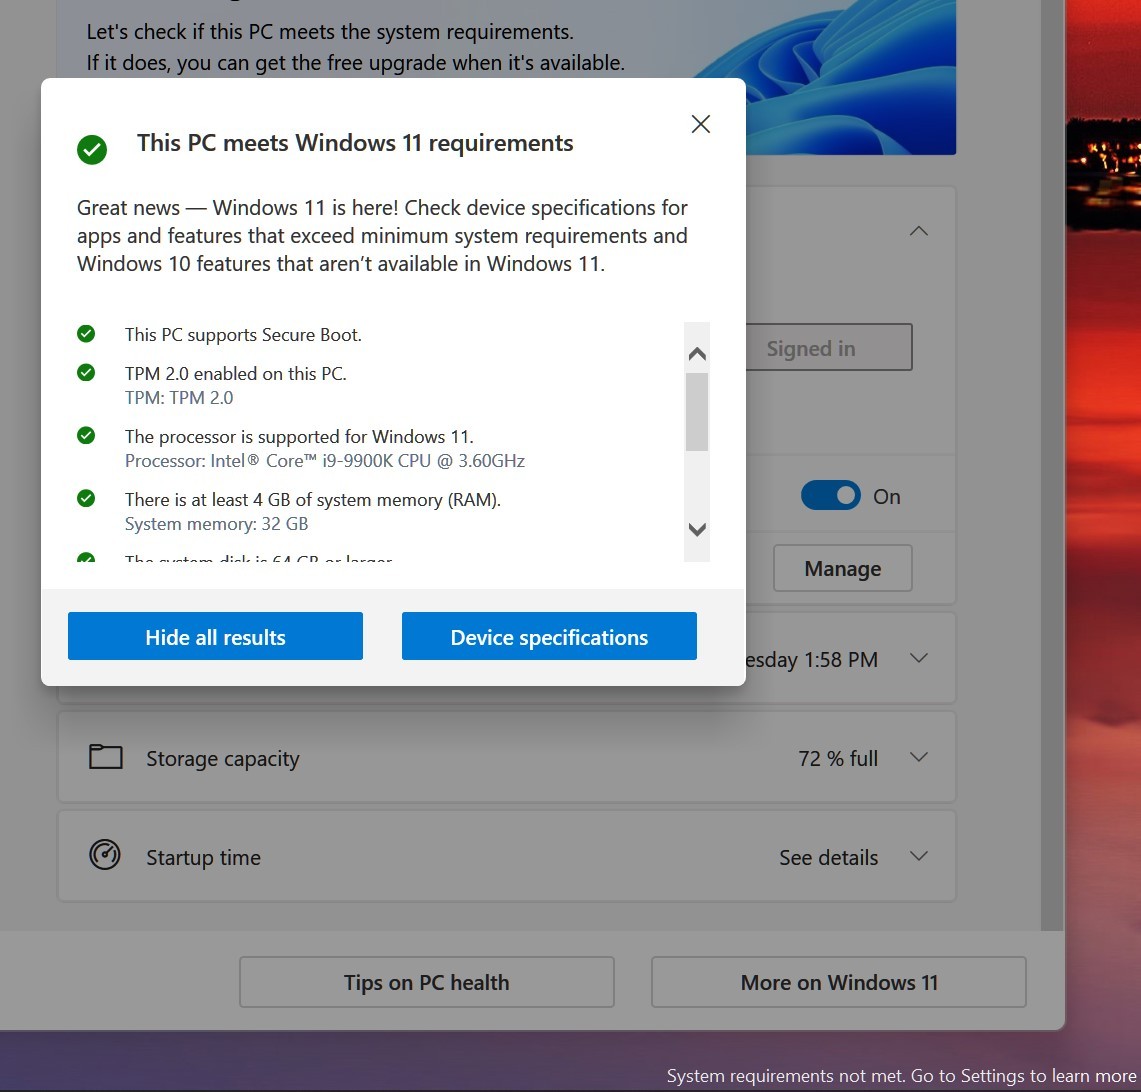The height and width of the screenshot is (1092, 1141).
Task: Expand the row showing 1:58 PM
Action: click(x=919, y=658)
